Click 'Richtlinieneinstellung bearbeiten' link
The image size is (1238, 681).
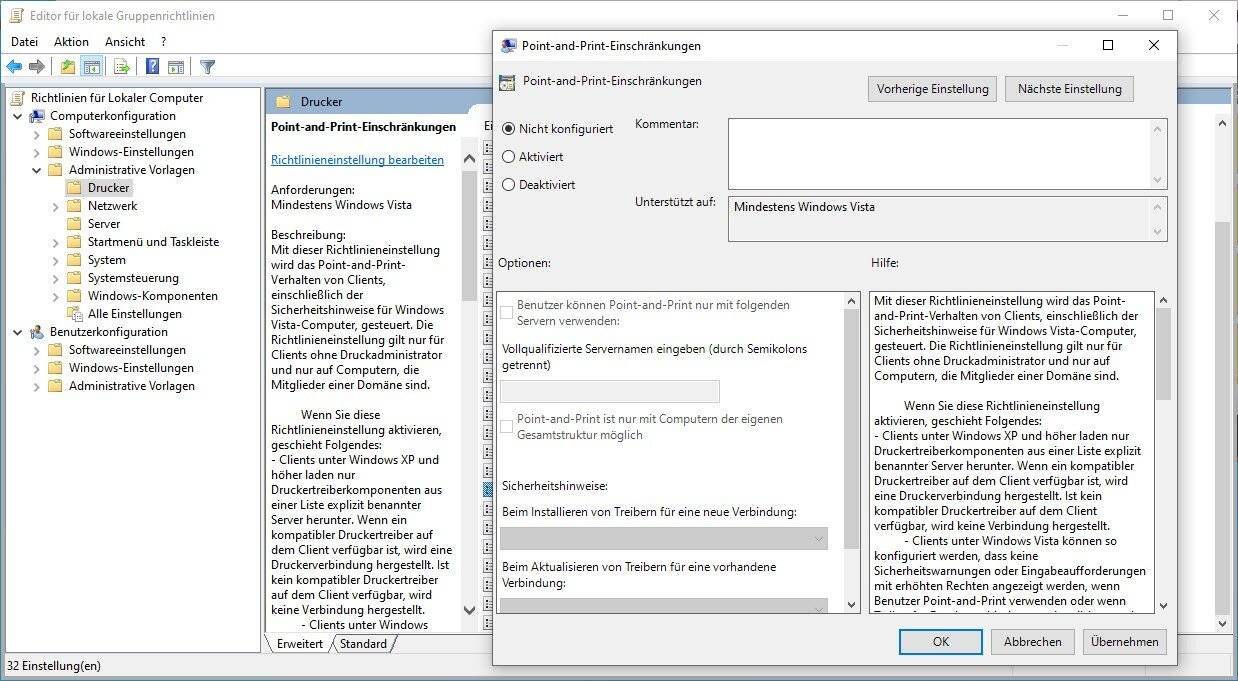(357, 160)
